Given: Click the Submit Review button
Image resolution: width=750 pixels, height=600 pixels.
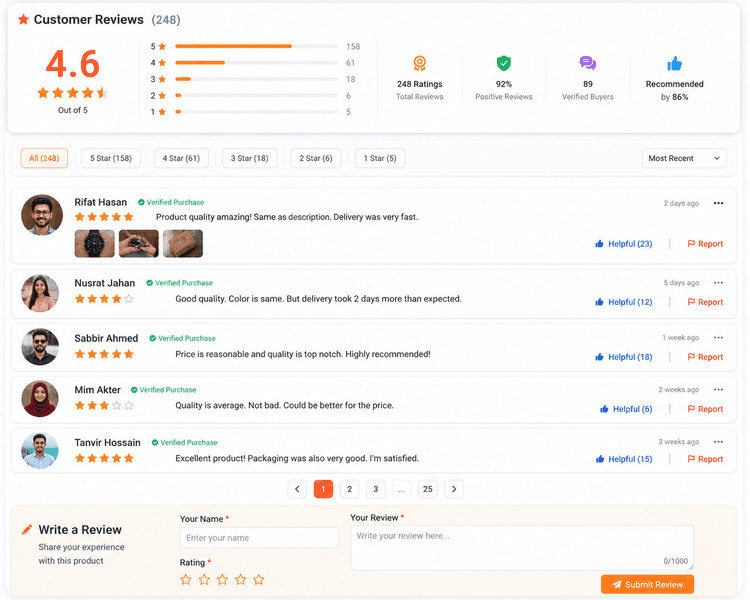Looking at the screenshot, I should click(647, 584).
